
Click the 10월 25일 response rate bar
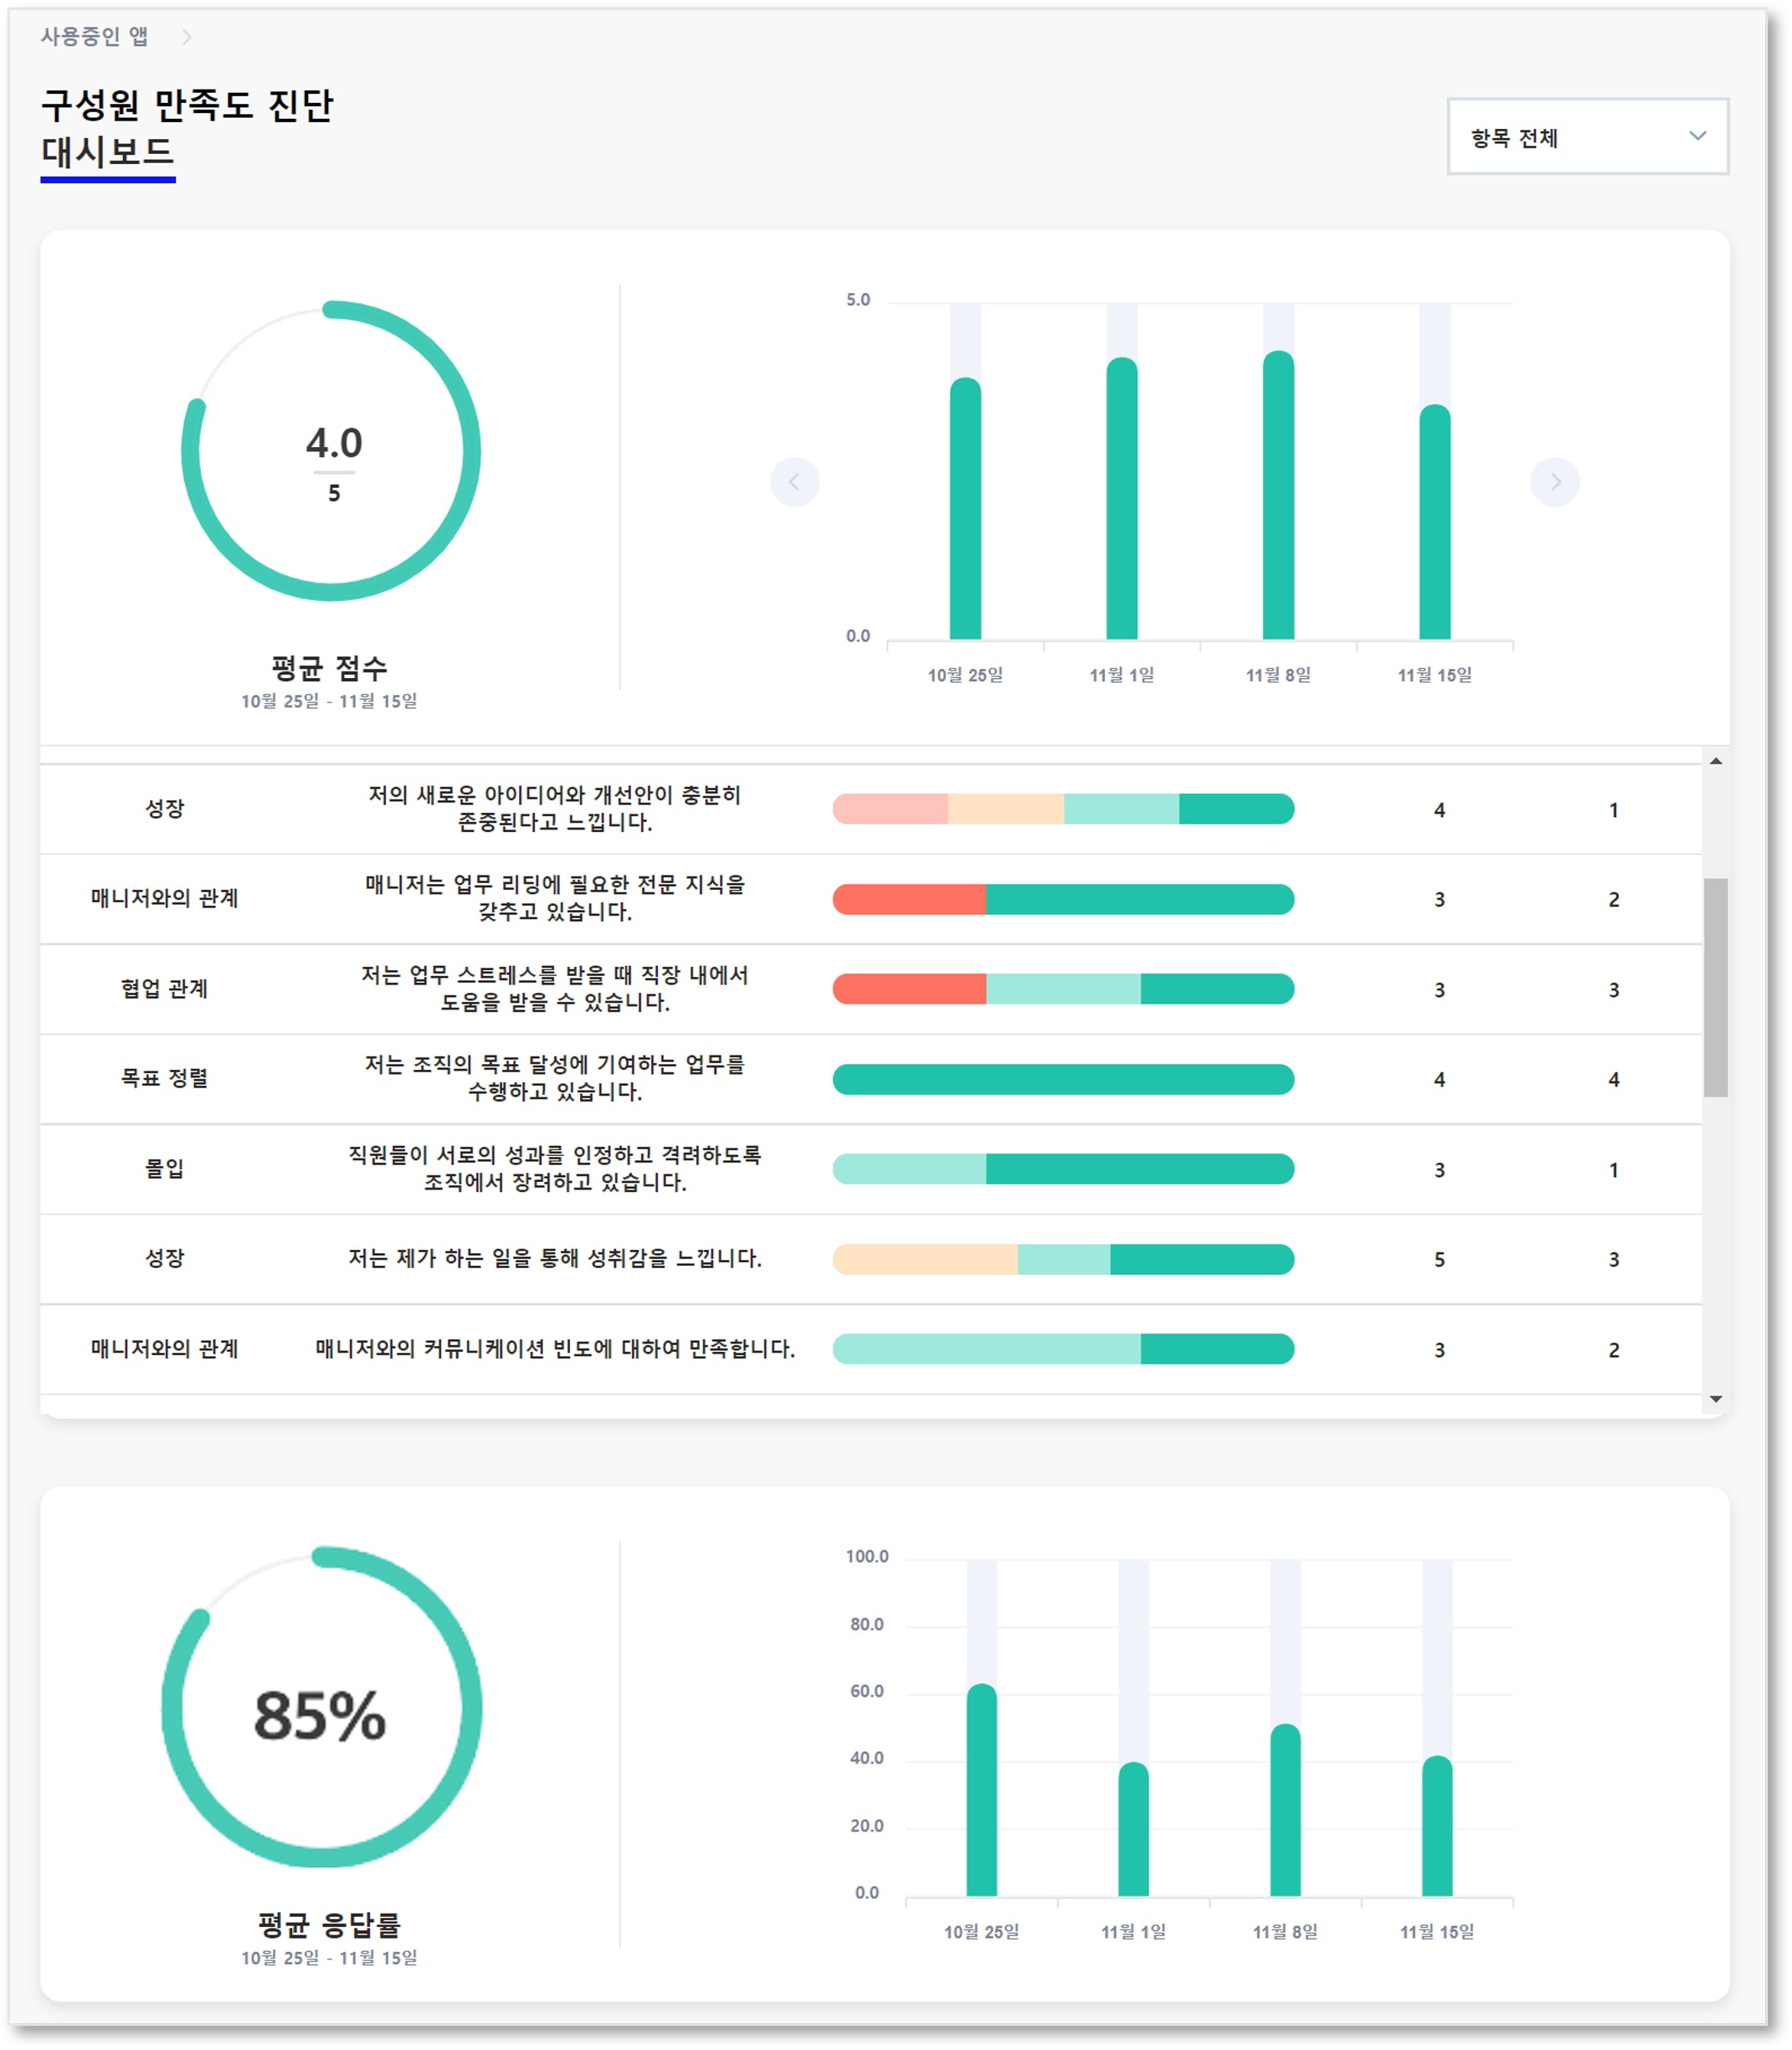[x=981, y=1790]
